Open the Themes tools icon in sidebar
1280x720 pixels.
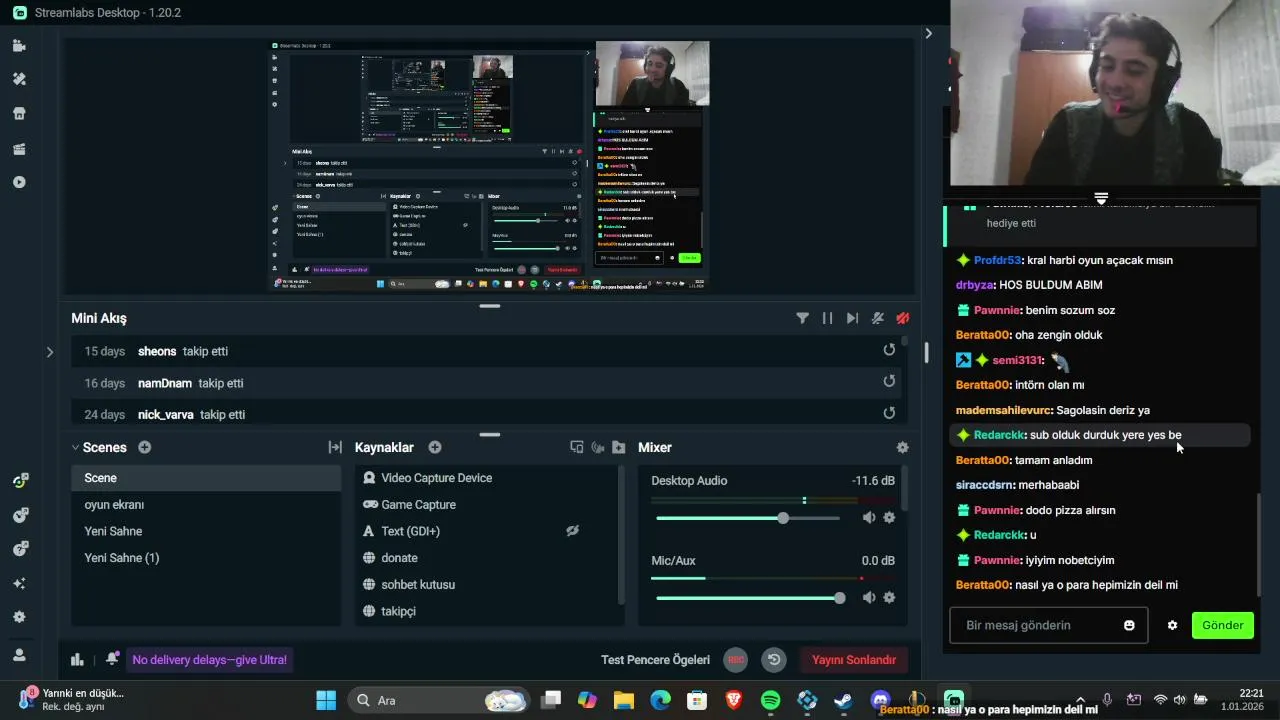pyautogui.click(x=19, y=79)
